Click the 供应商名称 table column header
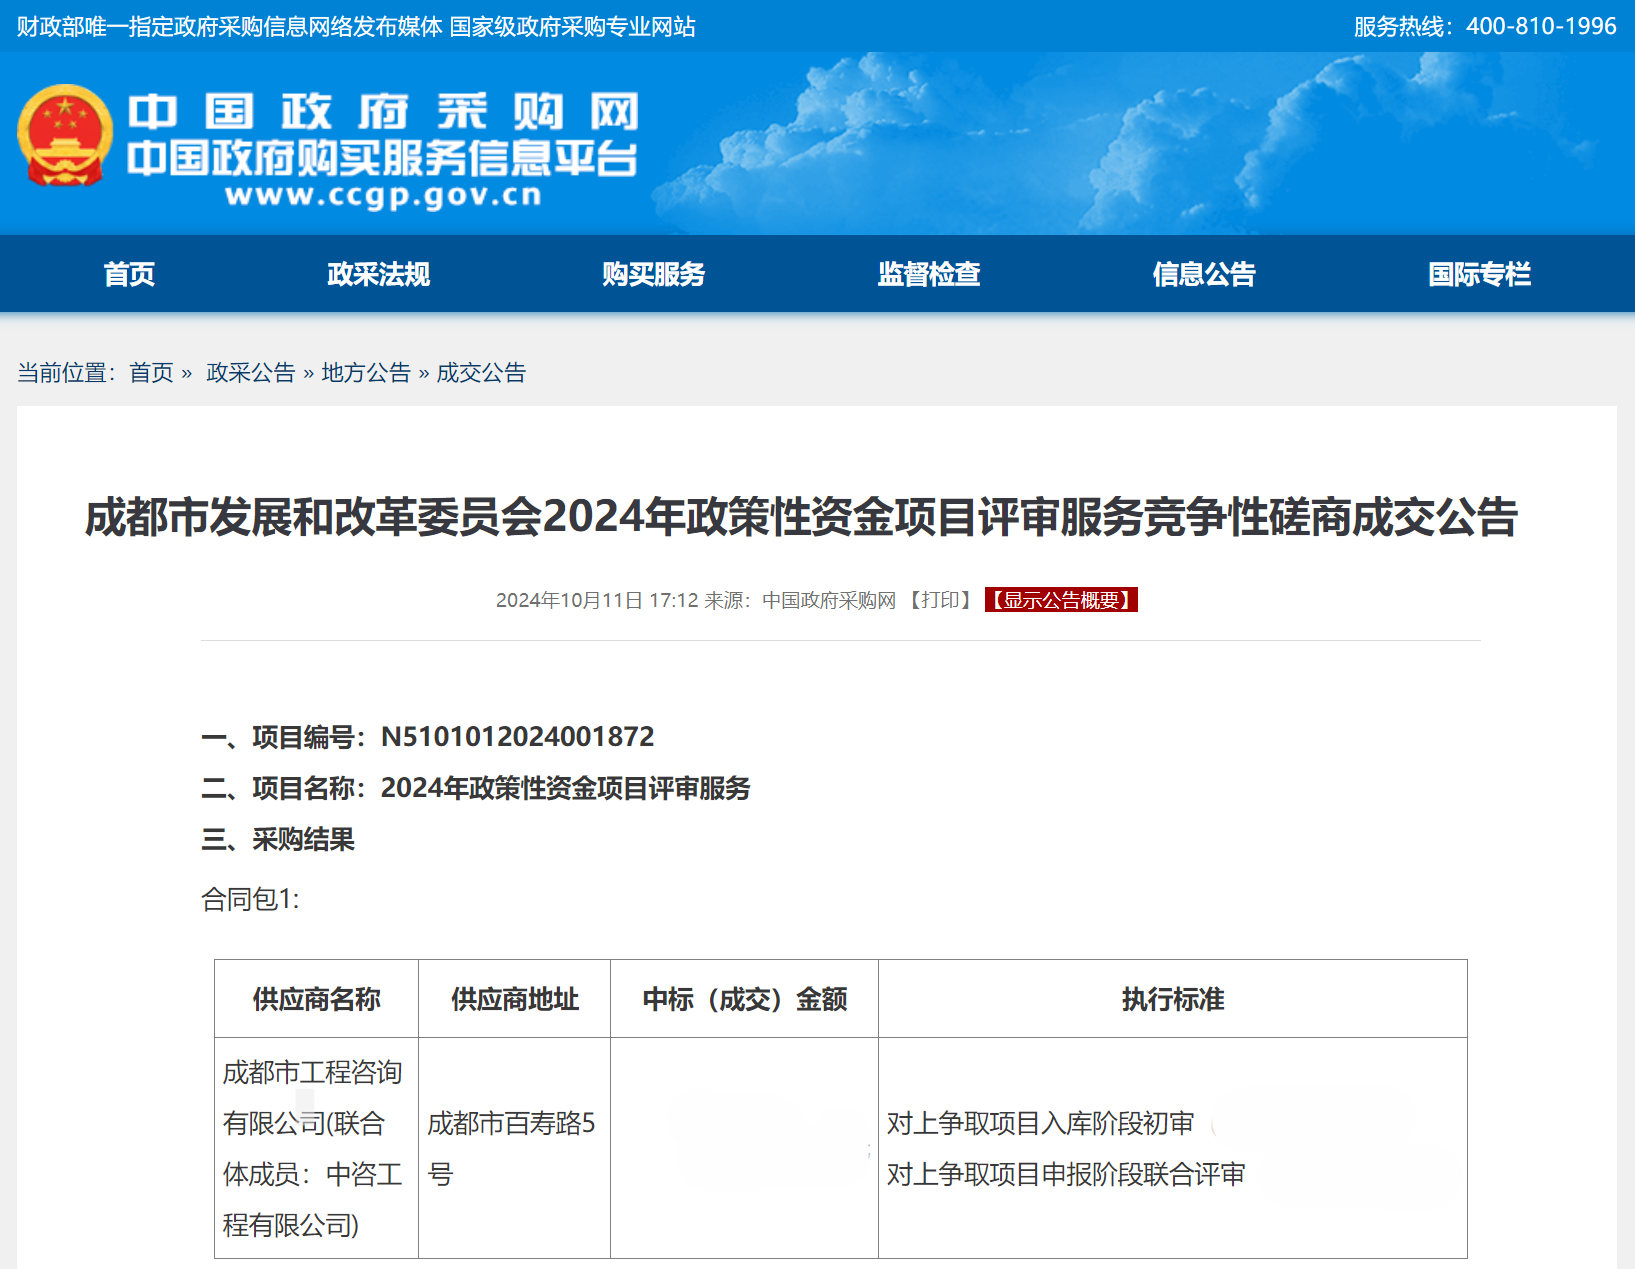 click(316, 999)
